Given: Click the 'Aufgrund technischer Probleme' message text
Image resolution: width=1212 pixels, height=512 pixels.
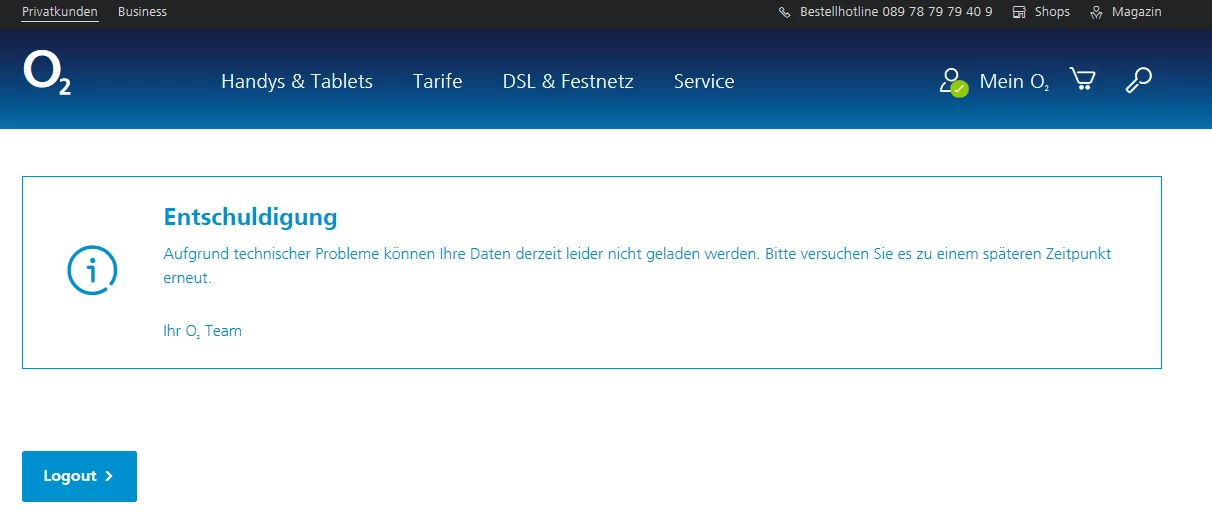Looking at the screenshot, I should point(637,266).
